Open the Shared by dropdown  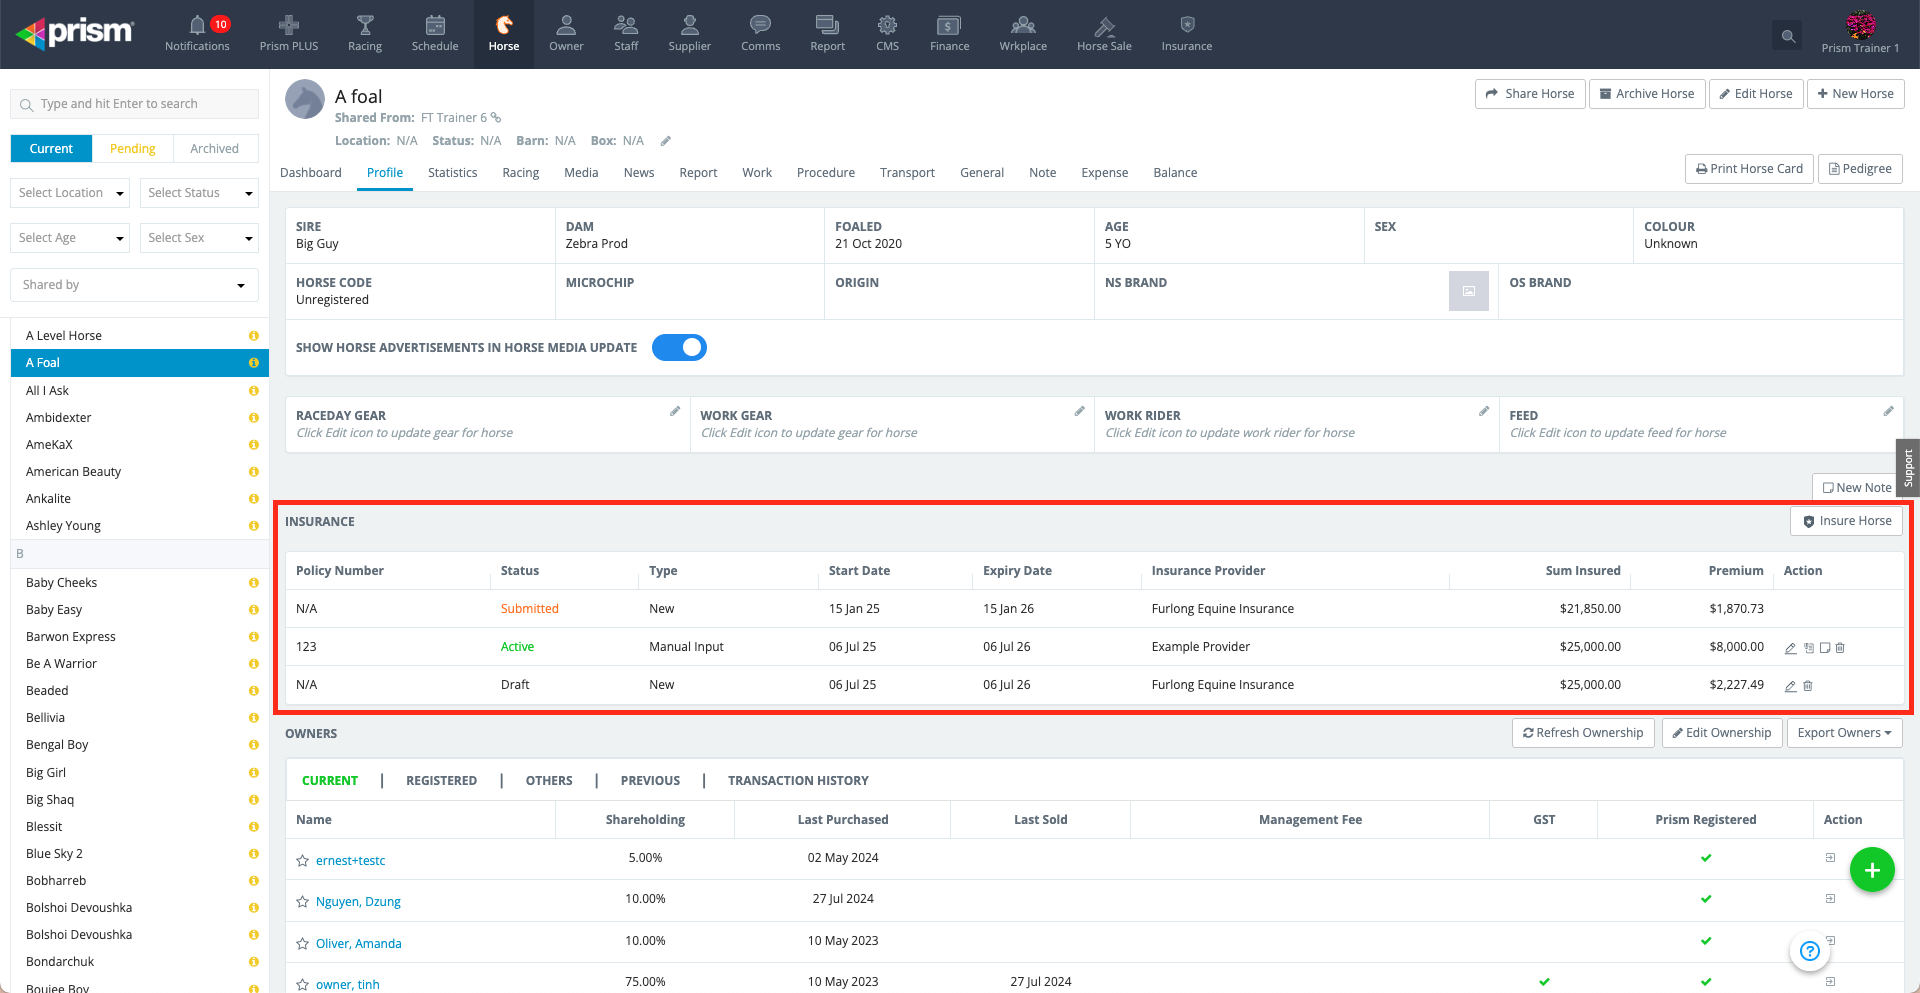click(134, 285)
